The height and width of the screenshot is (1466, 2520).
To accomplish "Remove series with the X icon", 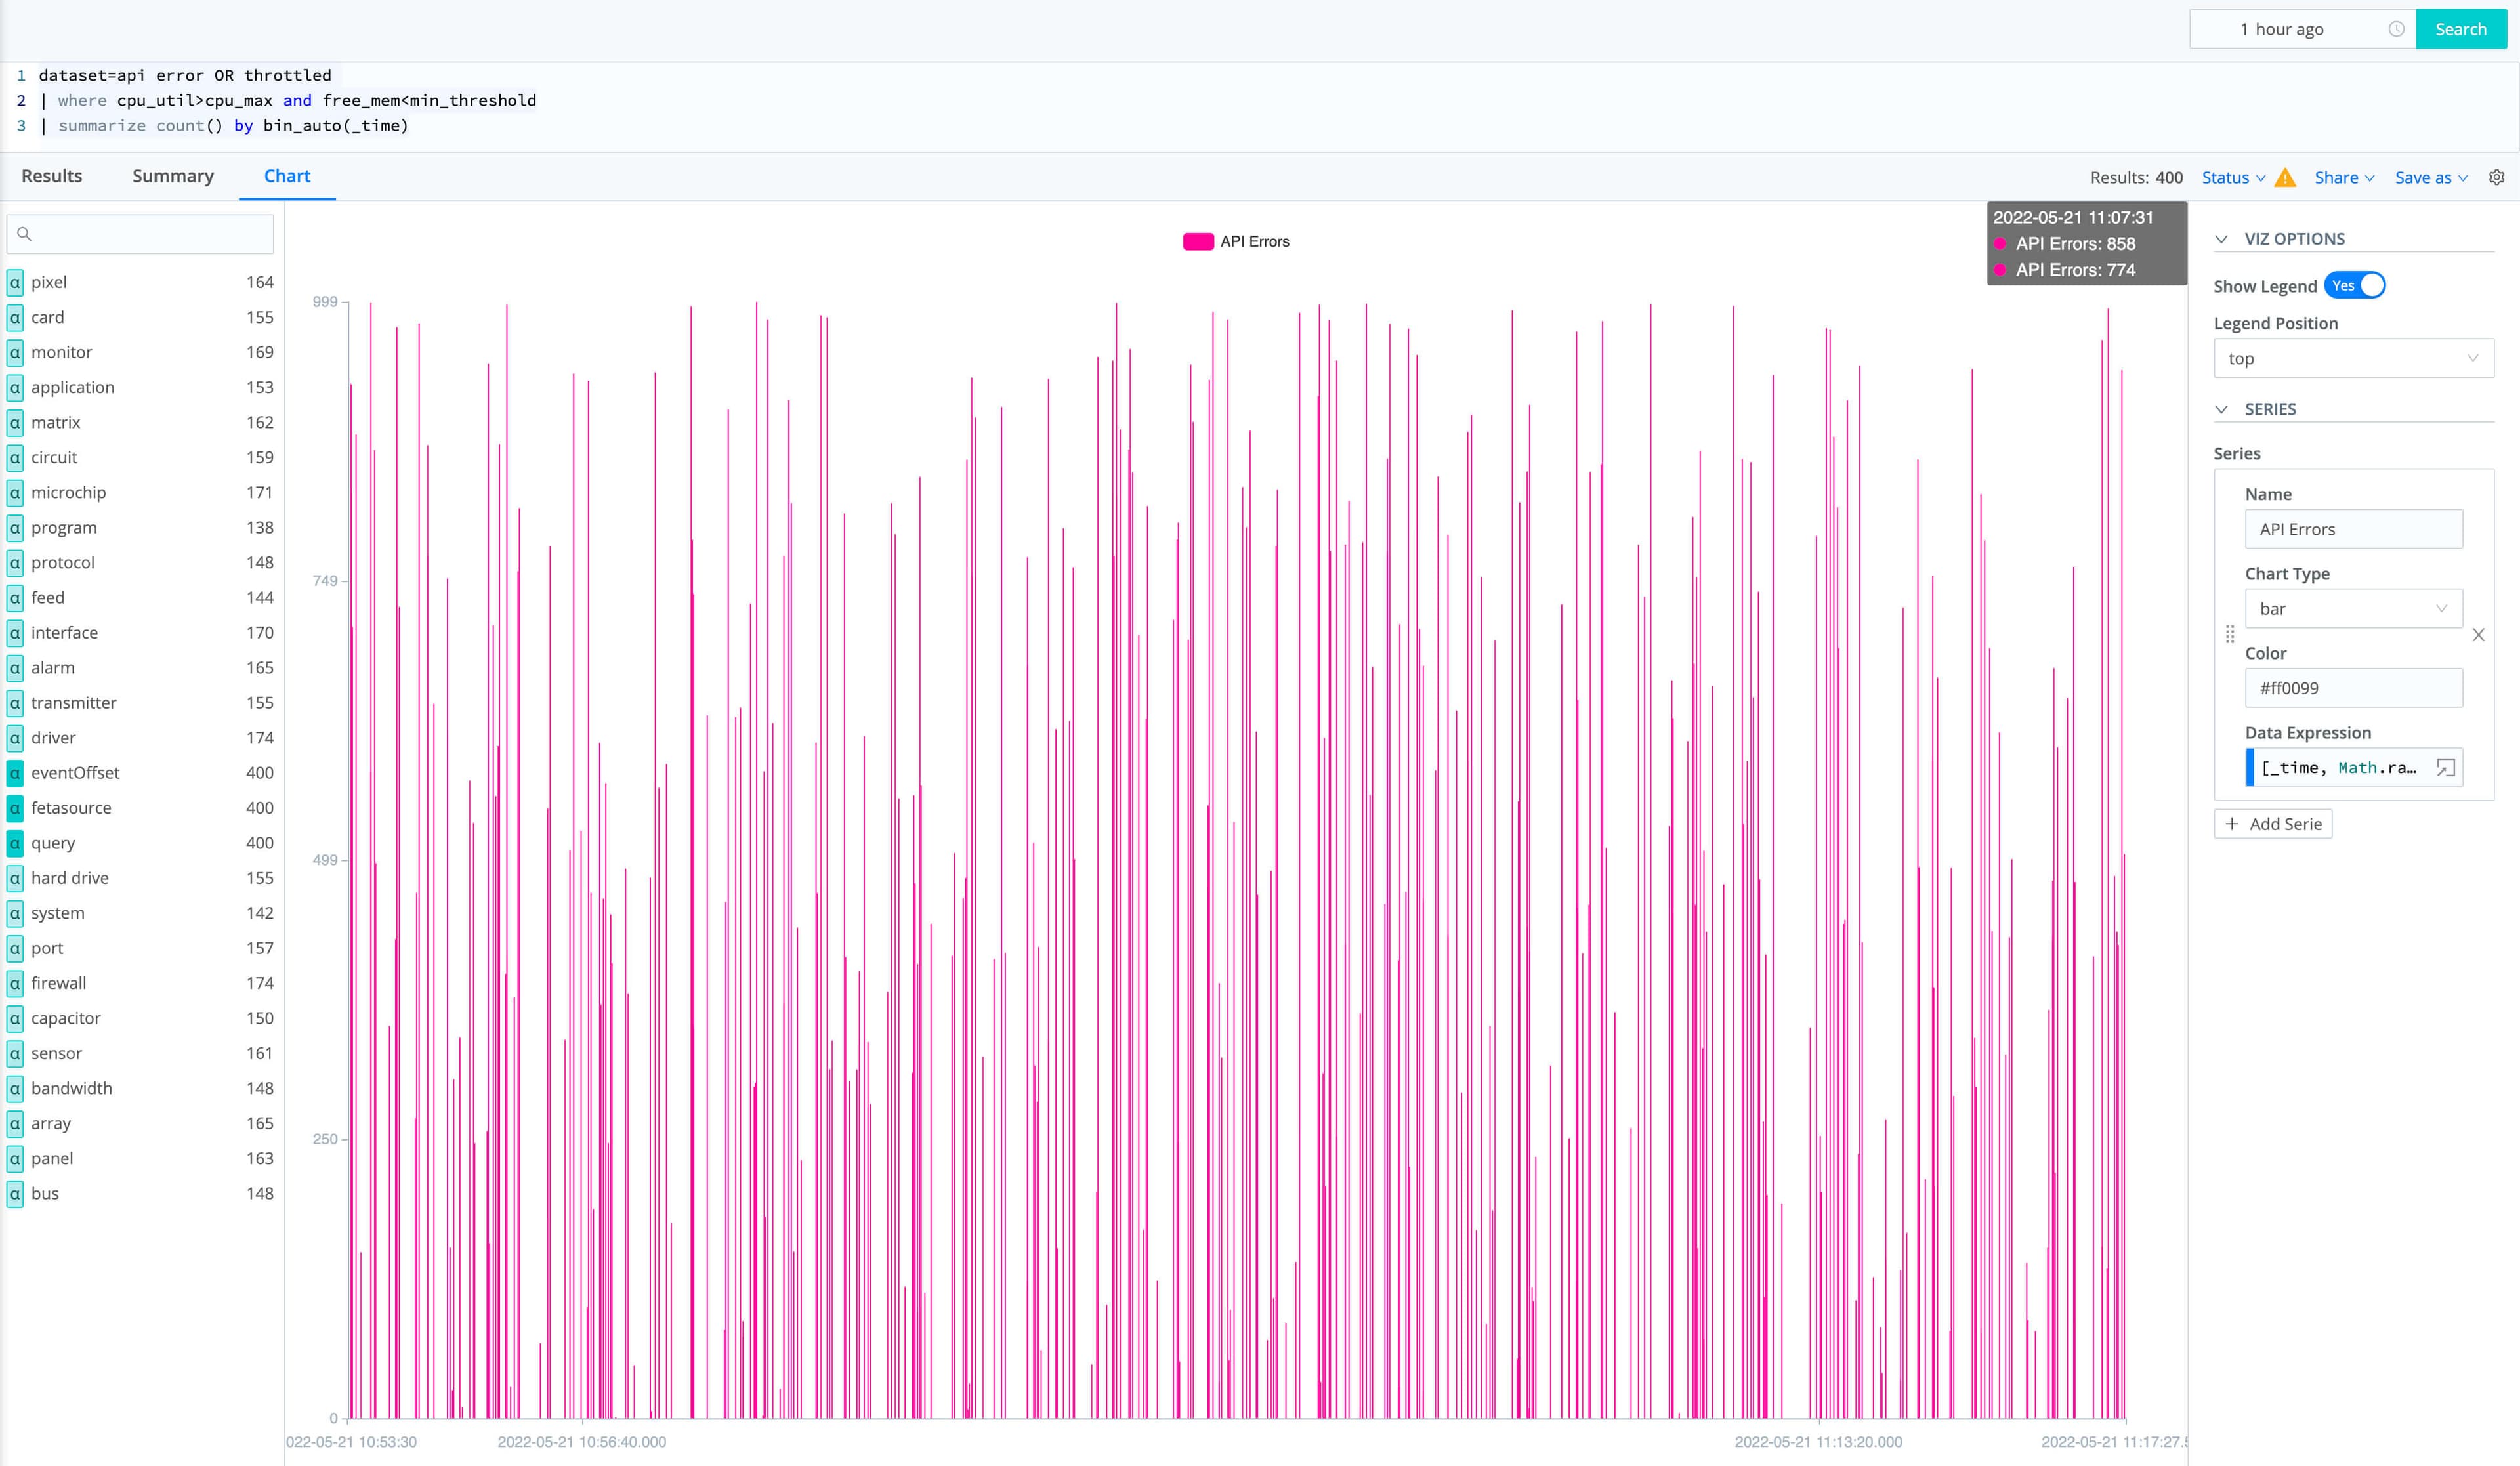I will click(x=2478, y=635).
